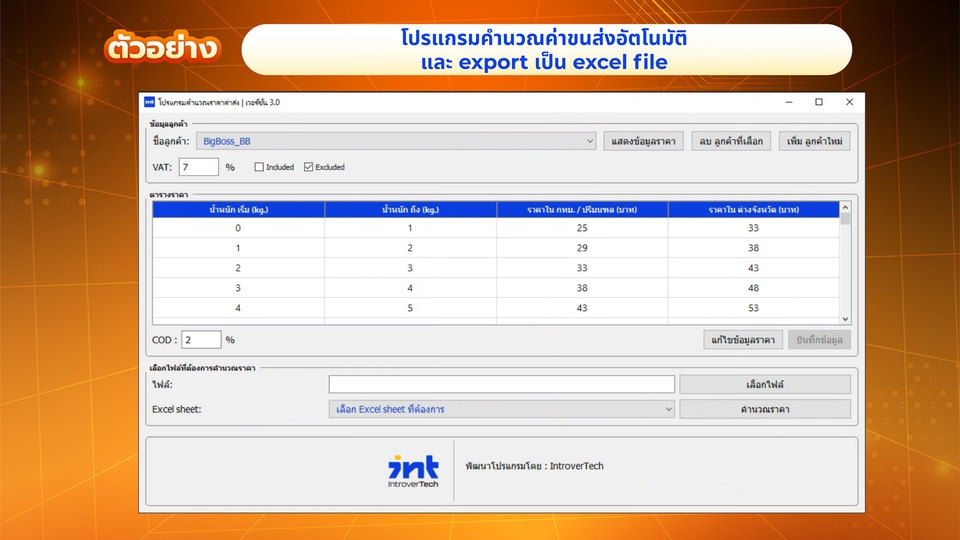
Task: Click the ลบ ลูกค้าที่เลือก button
Action: pos(731,141)
